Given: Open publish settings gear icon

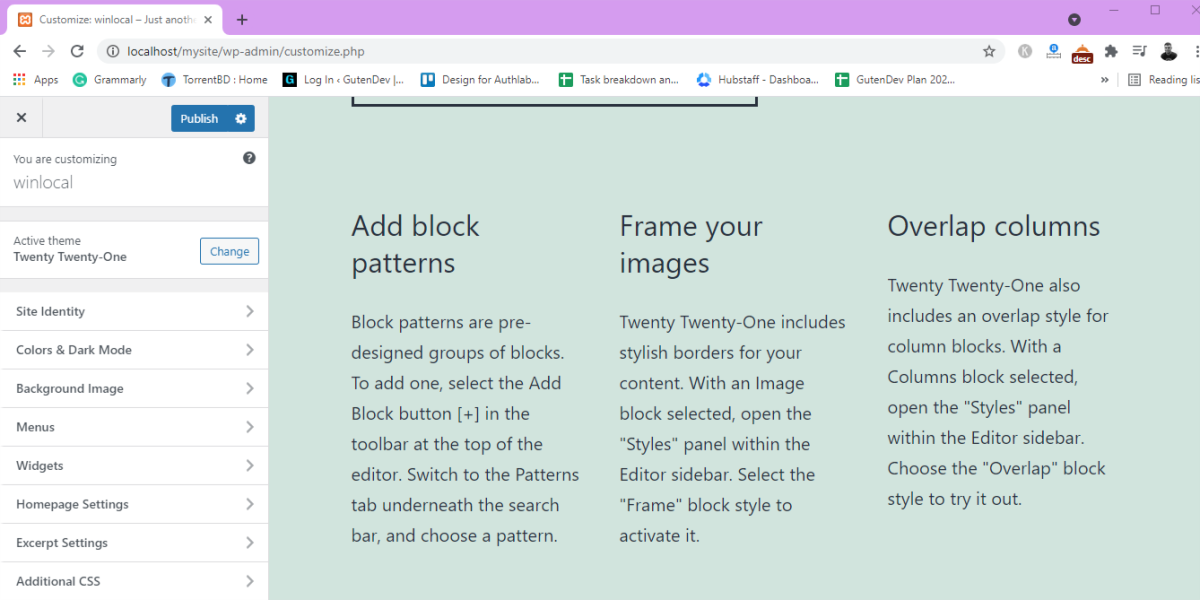Looking at the screenshot, I should (x=241, y=118).
